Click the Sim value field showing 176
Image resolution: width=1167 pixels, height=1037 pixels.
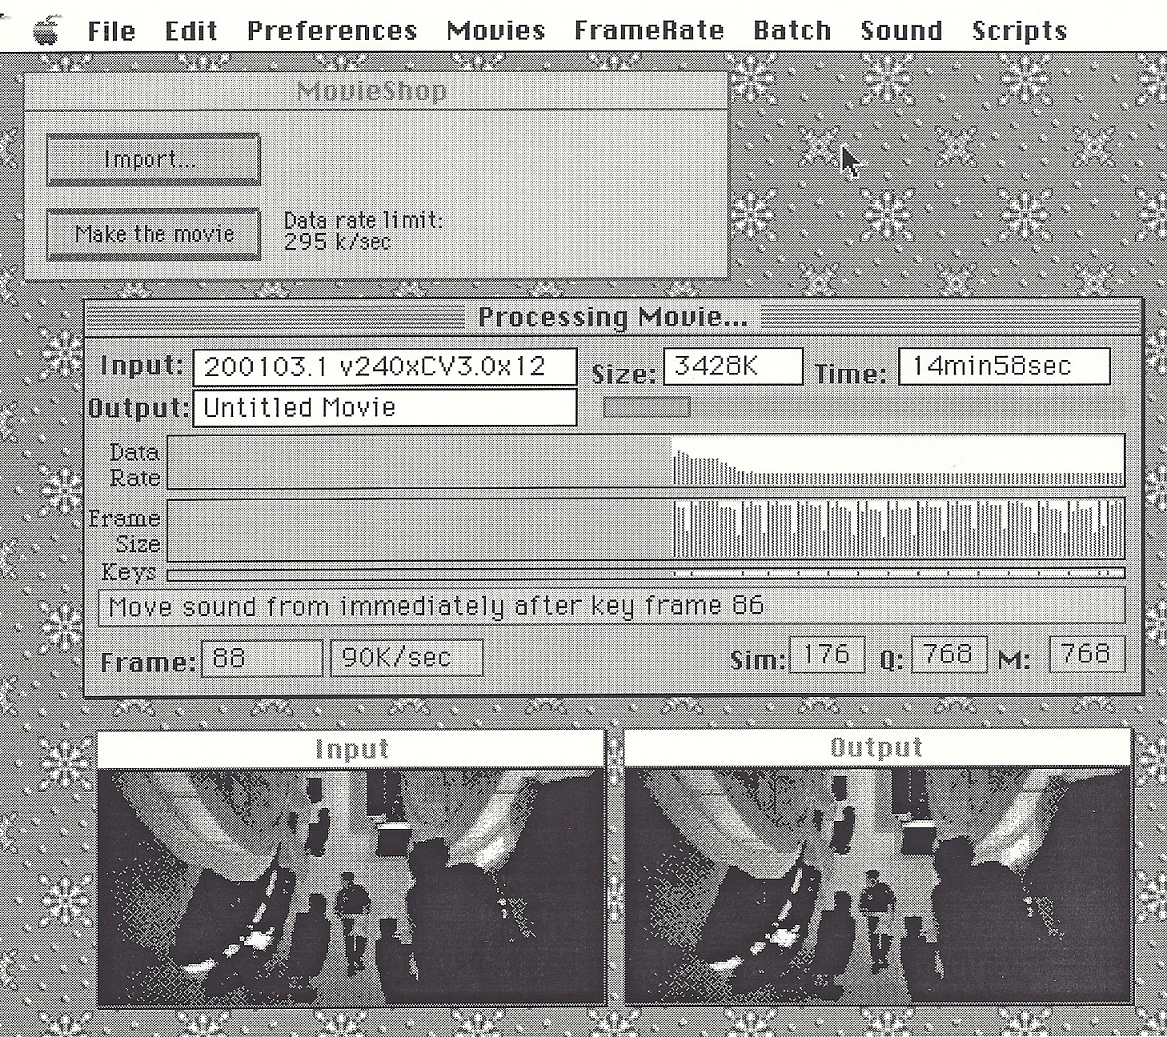click(x=827, y=654)
